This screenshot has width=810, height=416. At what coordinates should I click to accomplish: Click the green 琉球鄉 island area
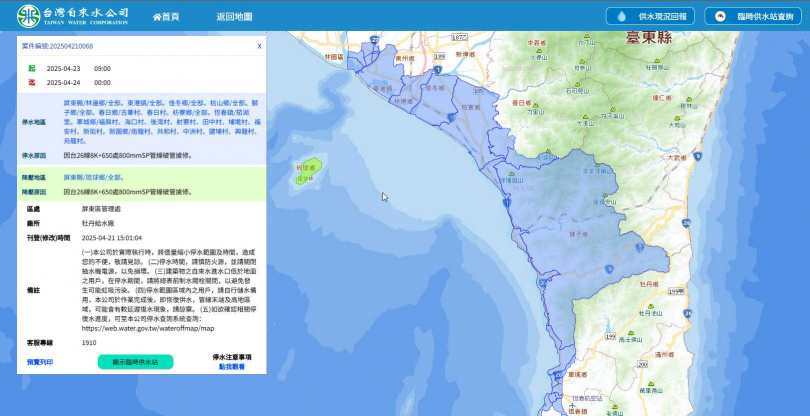[x=309, y=171]
